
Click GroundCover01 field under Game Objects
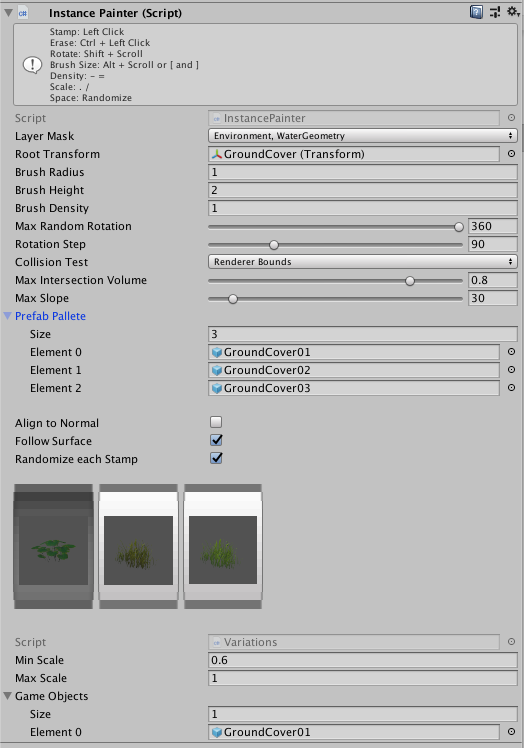tap(354, 732)
